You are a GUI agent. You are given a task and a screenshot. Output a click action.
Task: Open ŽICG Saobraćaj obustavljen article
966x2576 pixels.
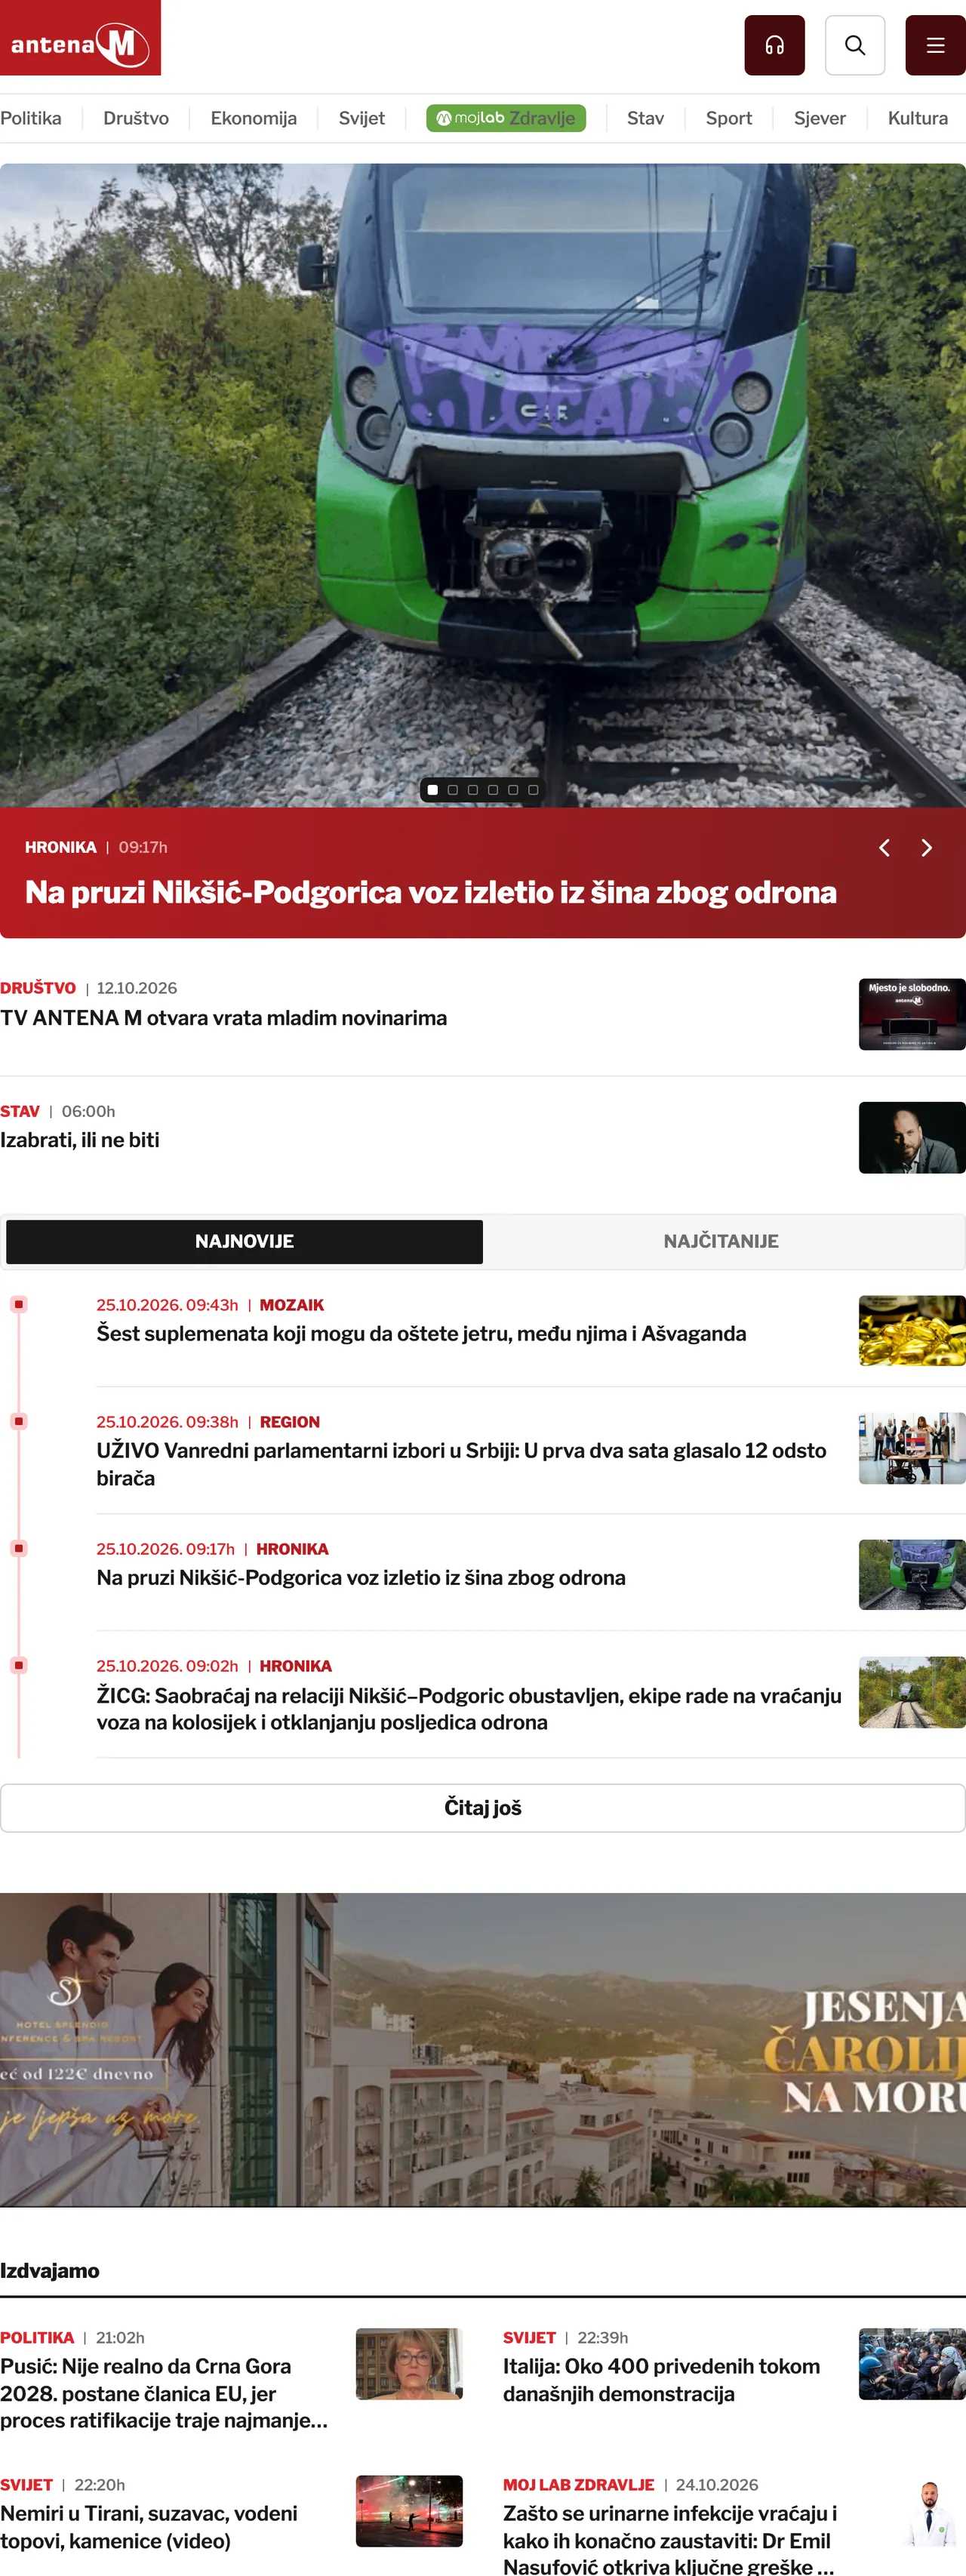click(x=469, y=1709)
